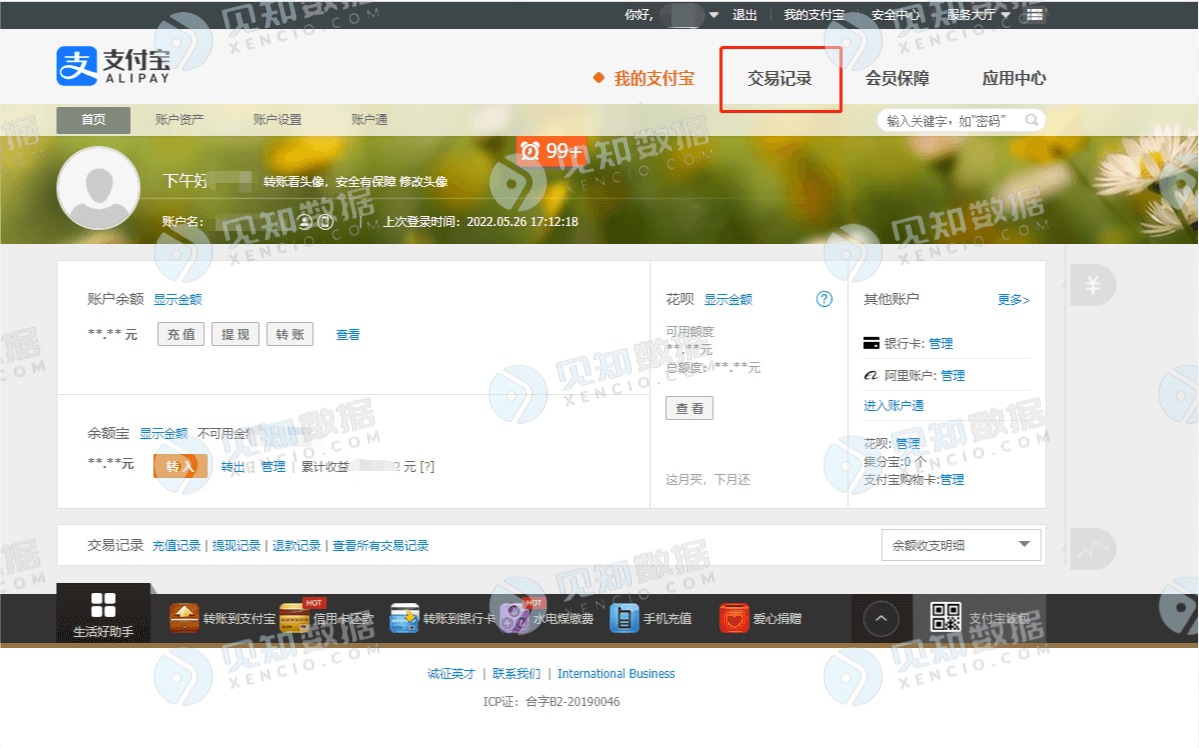Switch to the 交易记录 tab

click(x=780, y=78)
